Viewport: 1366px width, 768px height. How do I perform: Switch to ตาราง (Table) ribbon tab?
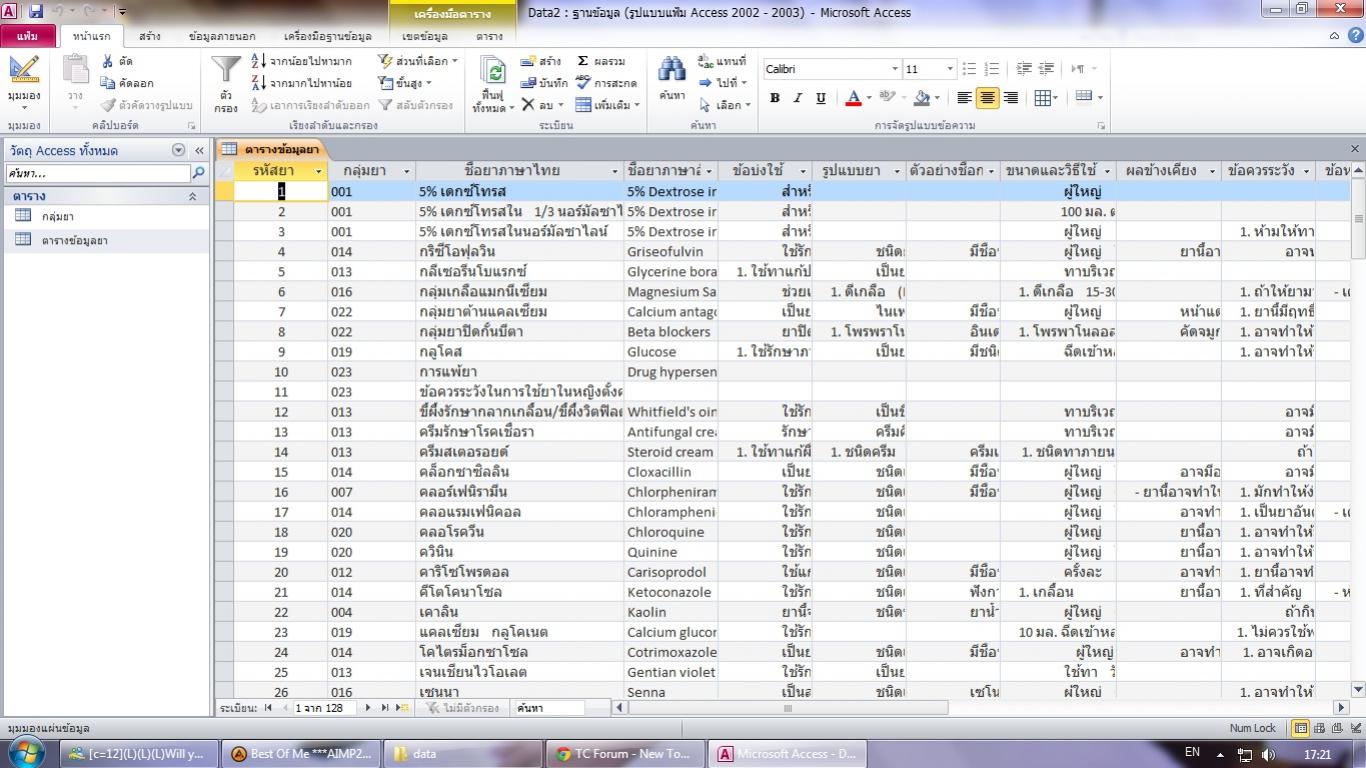(489, 36)
